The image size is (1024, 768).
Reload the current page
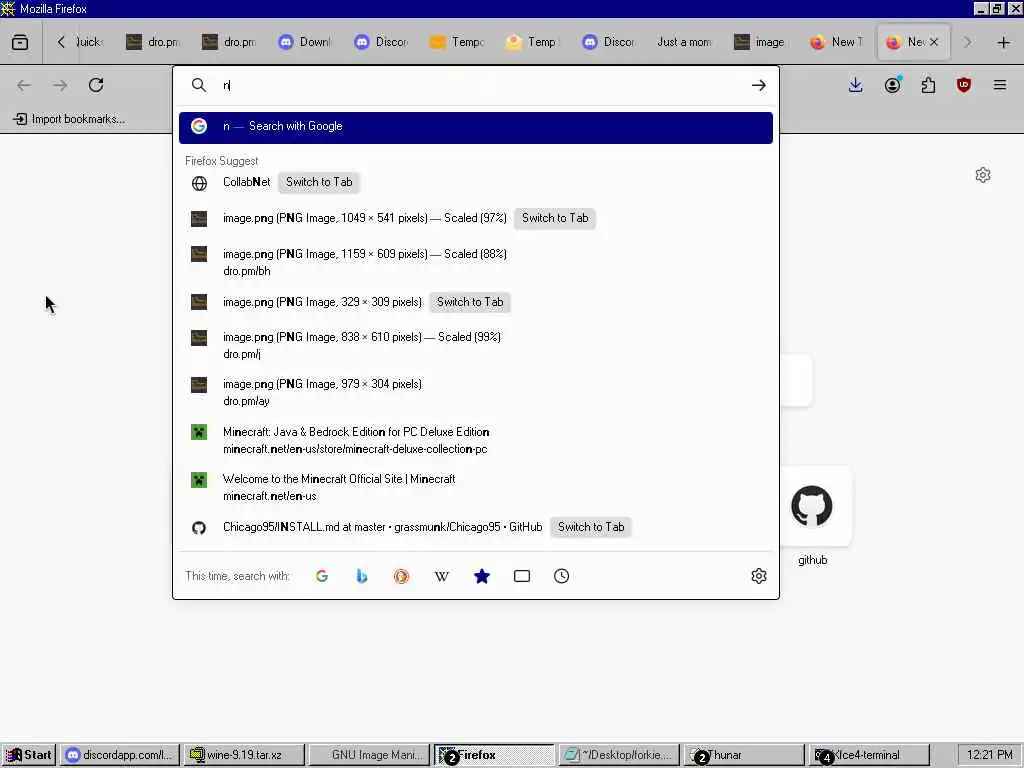click(x=96, y=85)
